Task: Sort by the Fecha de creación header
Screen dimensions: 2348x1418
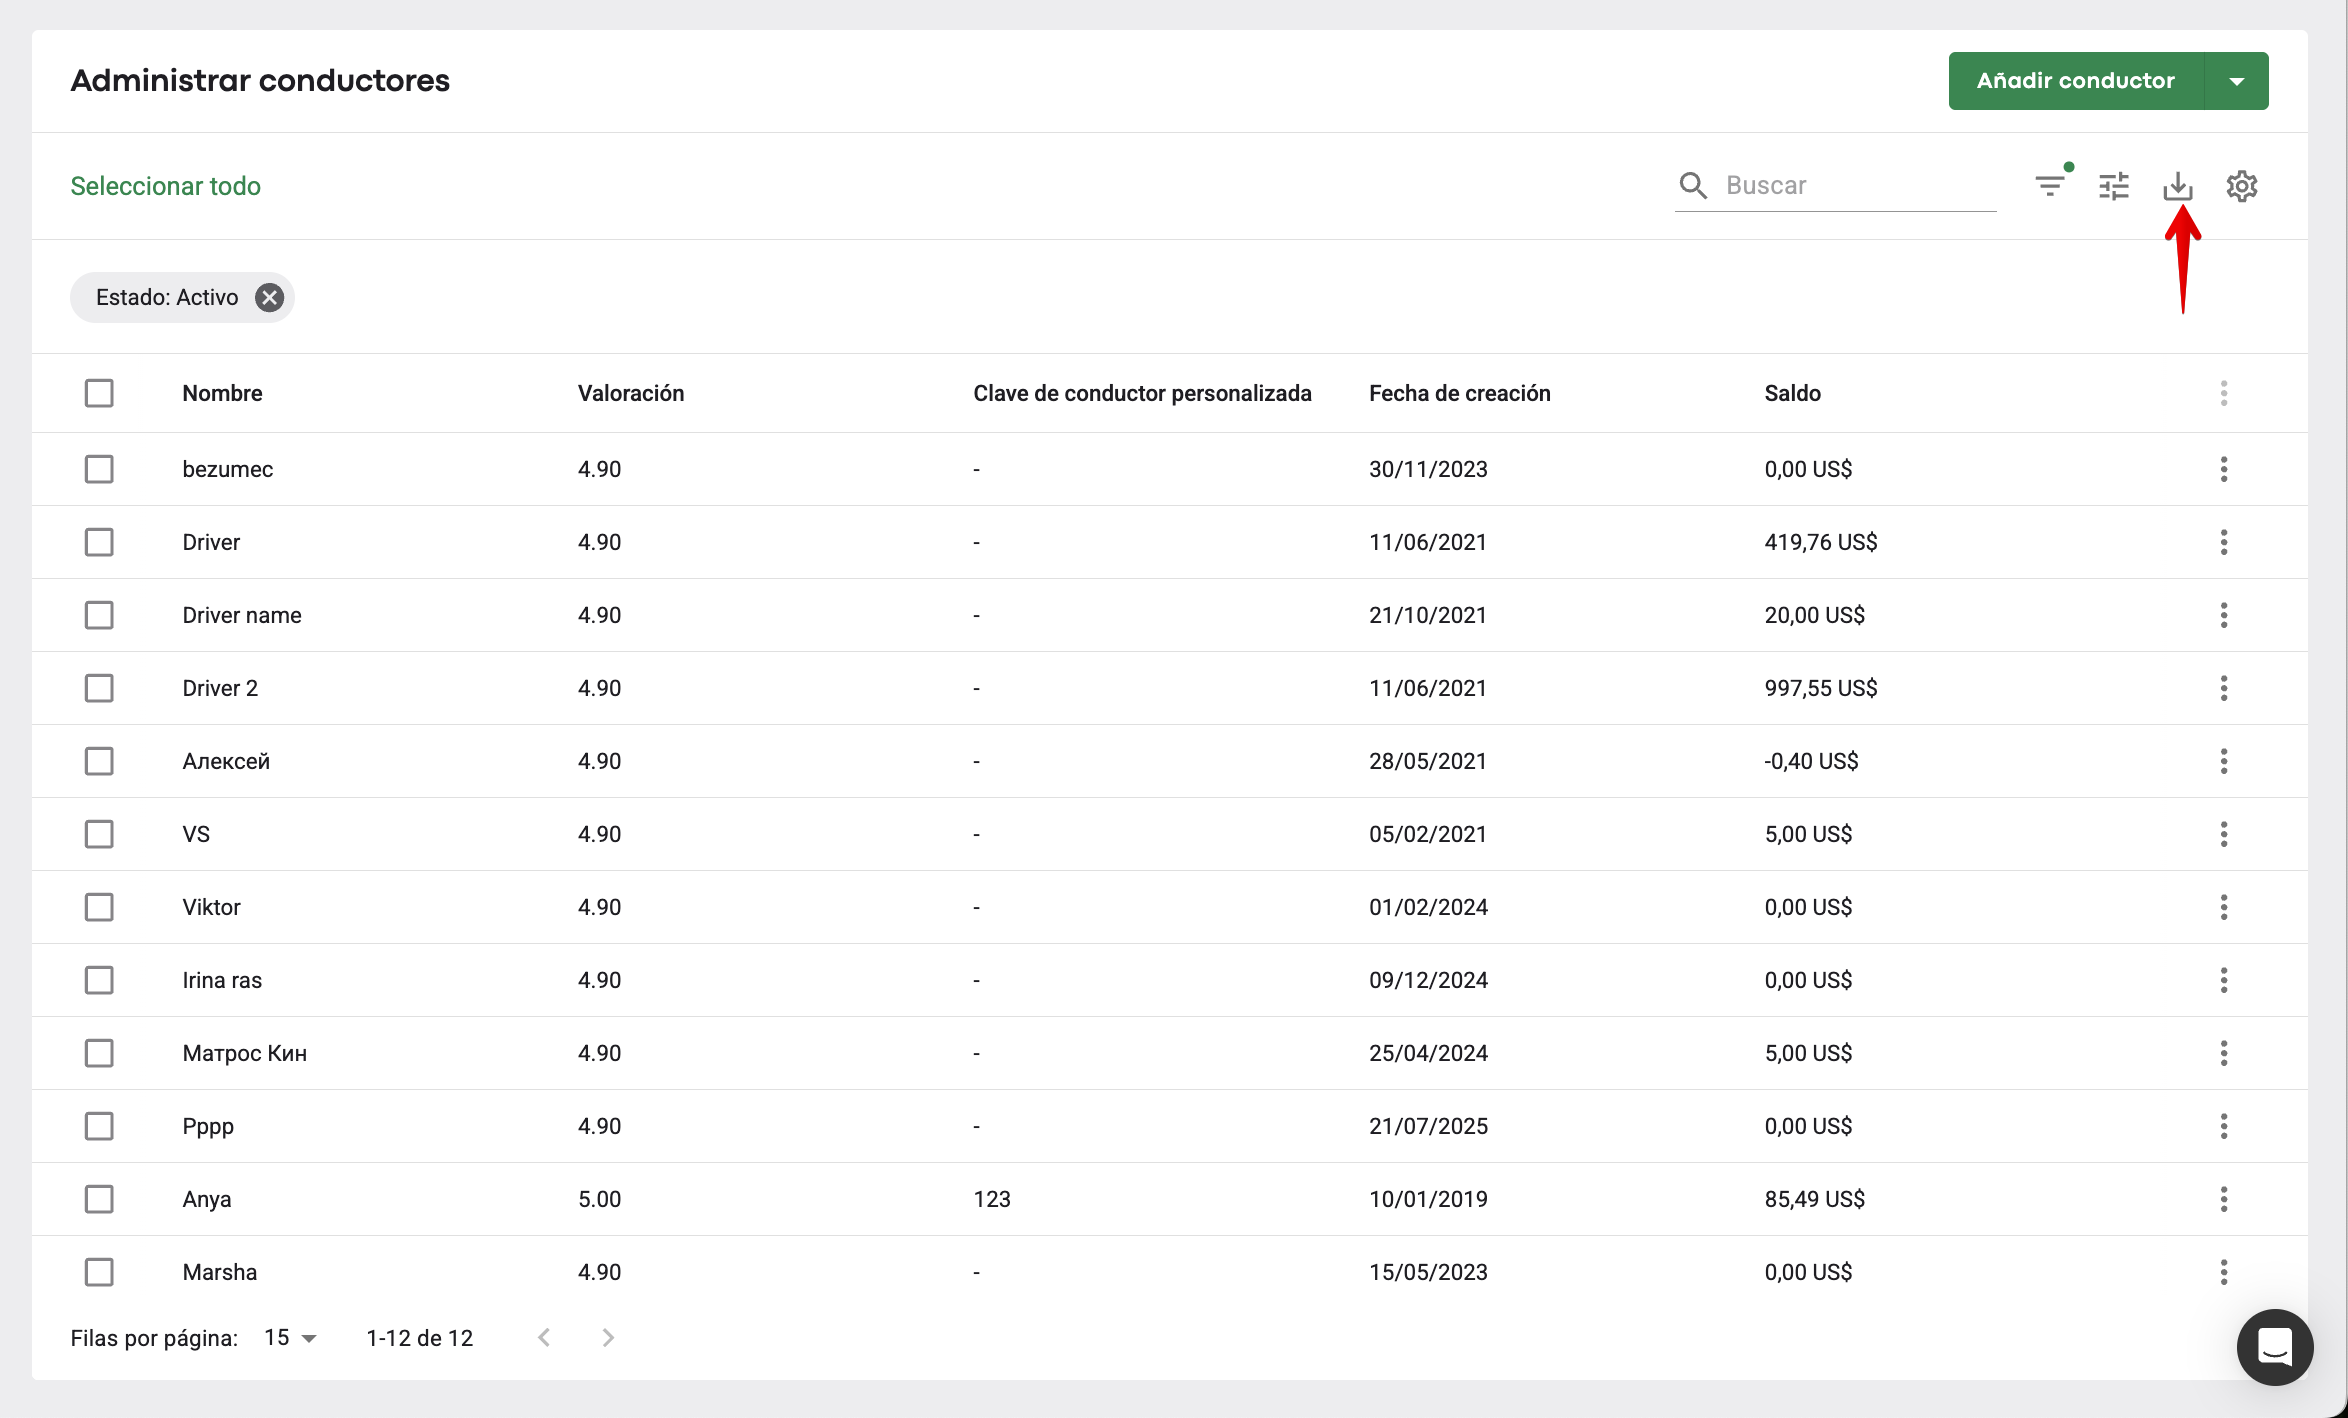Action: [1459, 393]
